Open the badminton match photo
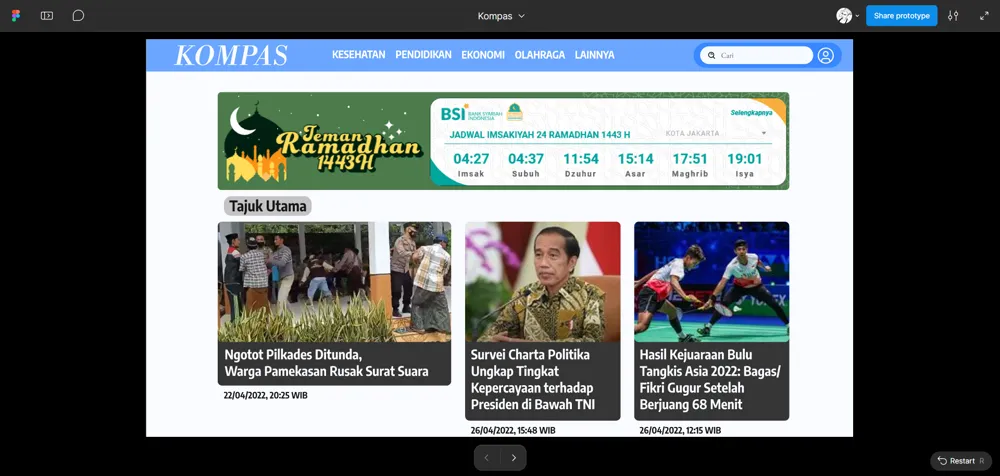The image size is (1000, 476). (712, 281)
